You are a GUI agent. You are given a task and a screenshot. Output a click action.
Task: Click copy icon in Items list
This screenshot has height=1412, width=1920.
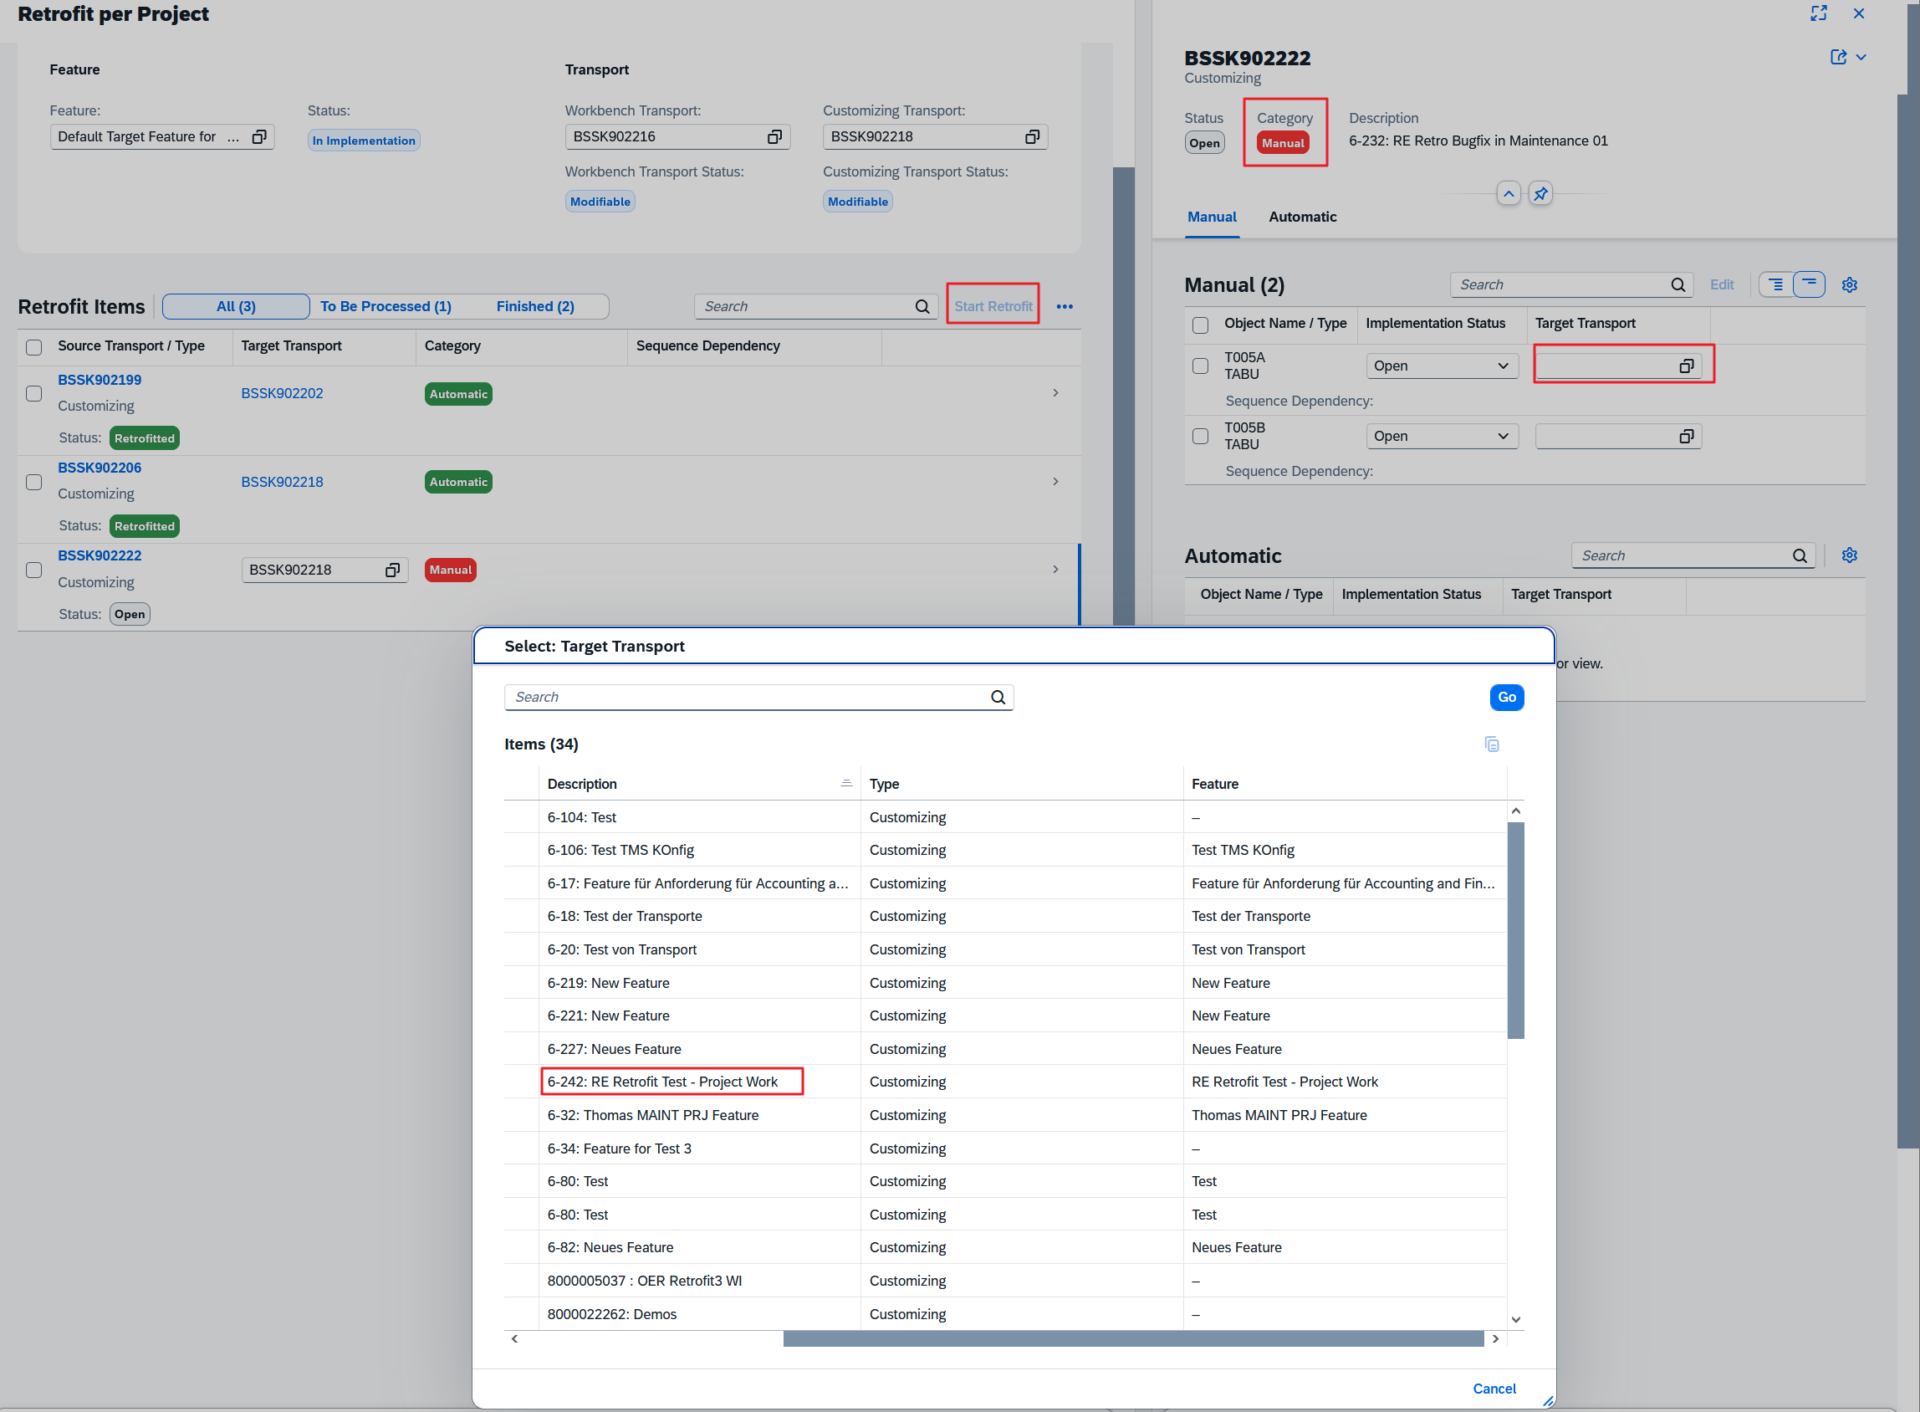click(x=1491, y=744)
